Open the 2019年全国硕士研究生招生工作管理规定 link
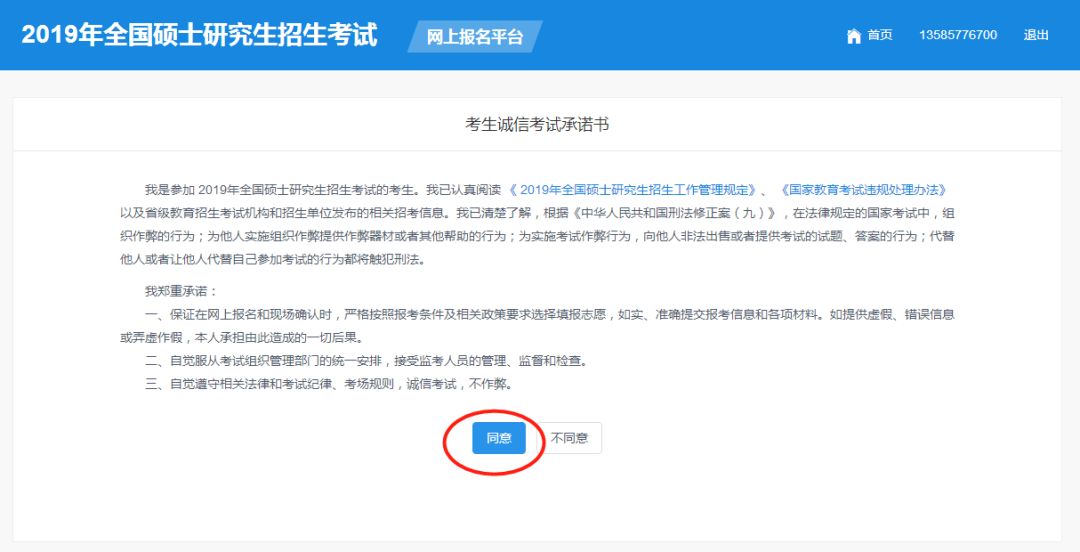This screenshot has height=552, width=1080. click(x=632, y=190)
